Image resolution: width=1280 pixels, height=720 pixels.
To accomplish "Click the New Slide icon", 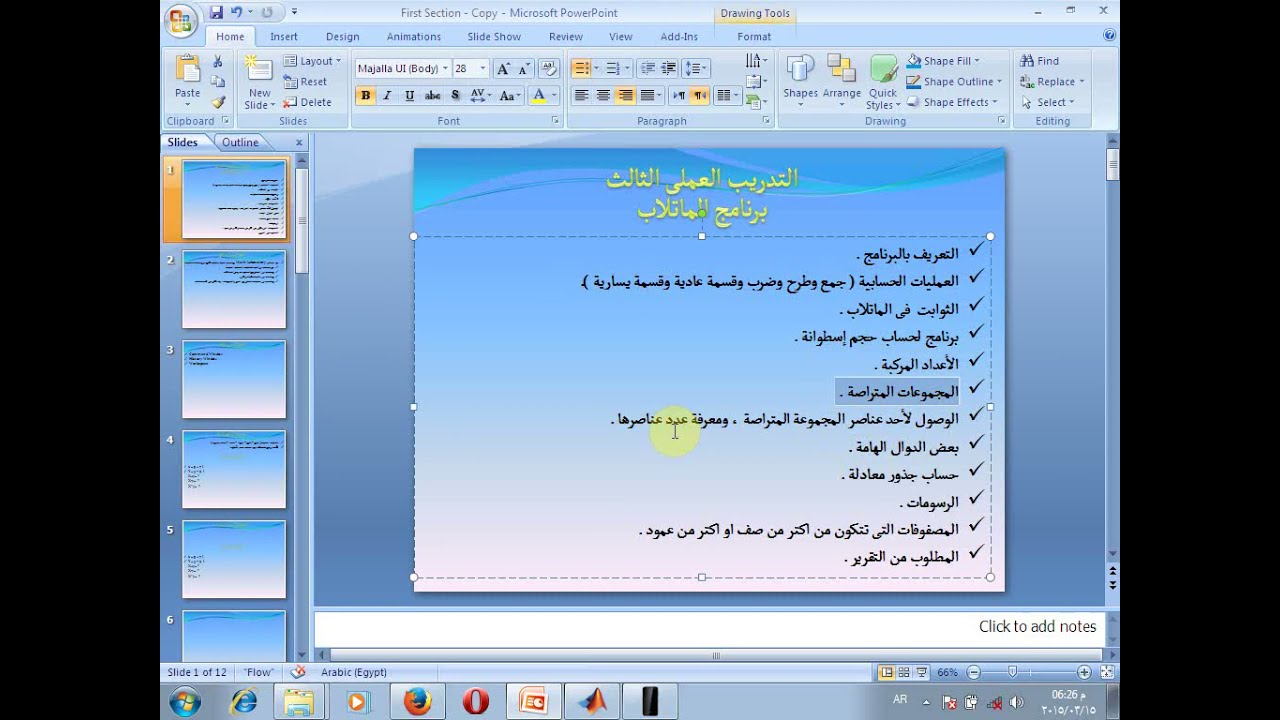I will coord(259,70).
